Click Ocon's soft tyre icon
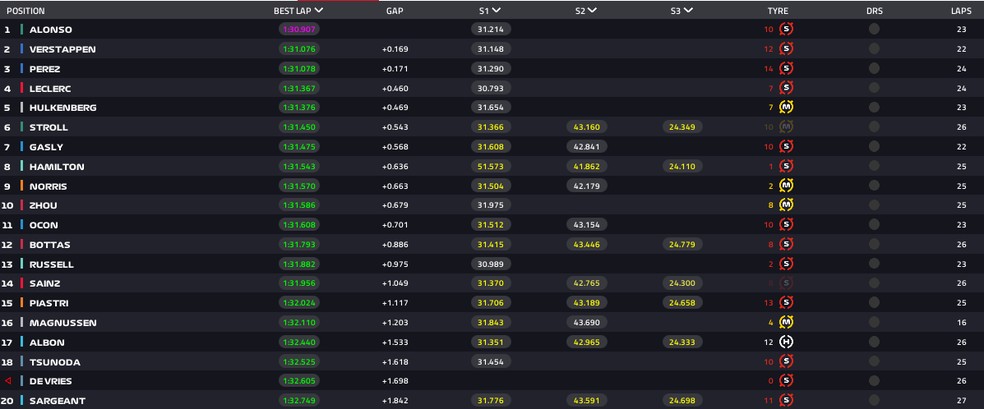Image resolution: width=984 pixels, height=409 pixels. [x=786, y=225]
